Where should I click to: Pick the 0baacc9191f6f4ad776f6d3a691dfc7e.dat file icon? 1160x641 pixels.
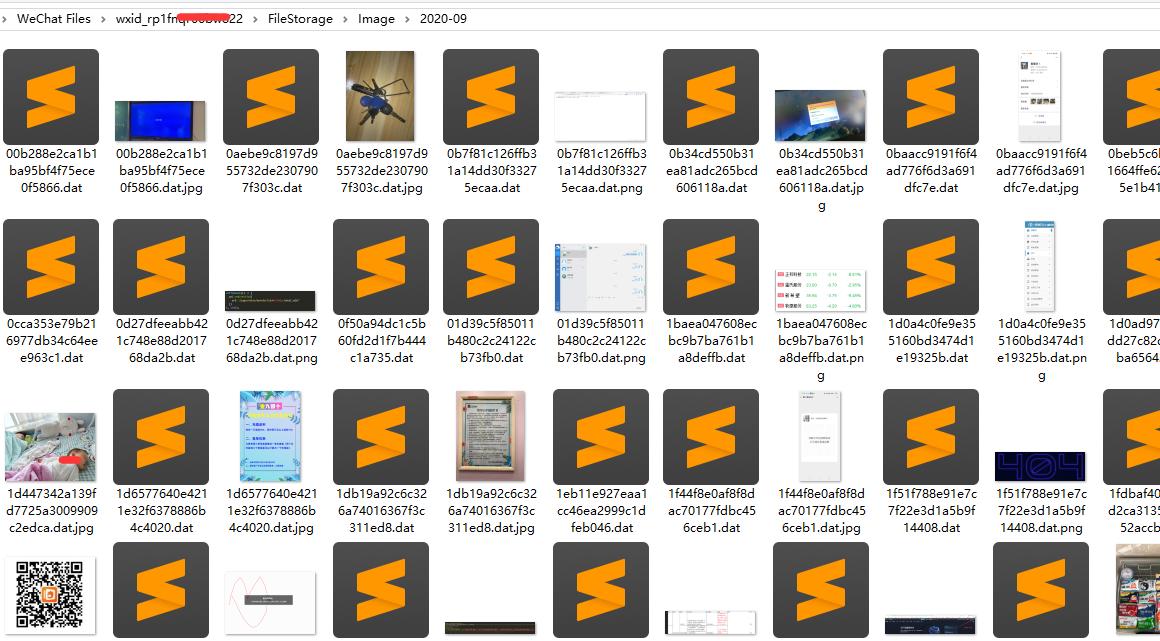[x=931, y=97]
